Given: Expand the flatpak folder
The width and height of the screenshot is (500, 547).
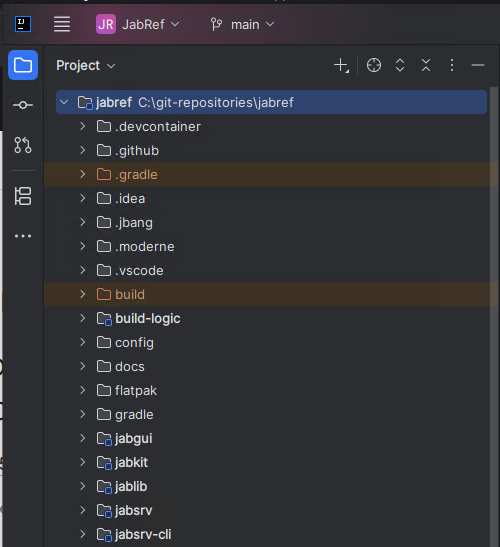Looking at the screenshot, I should click(x=83, y=390).
